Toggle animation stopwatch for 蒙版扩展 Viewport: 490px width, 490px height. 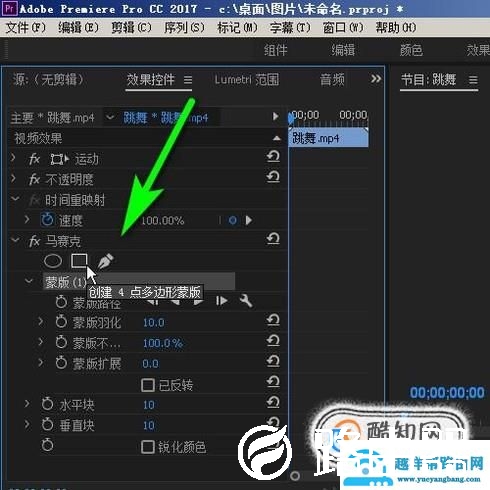coord(61,363)
